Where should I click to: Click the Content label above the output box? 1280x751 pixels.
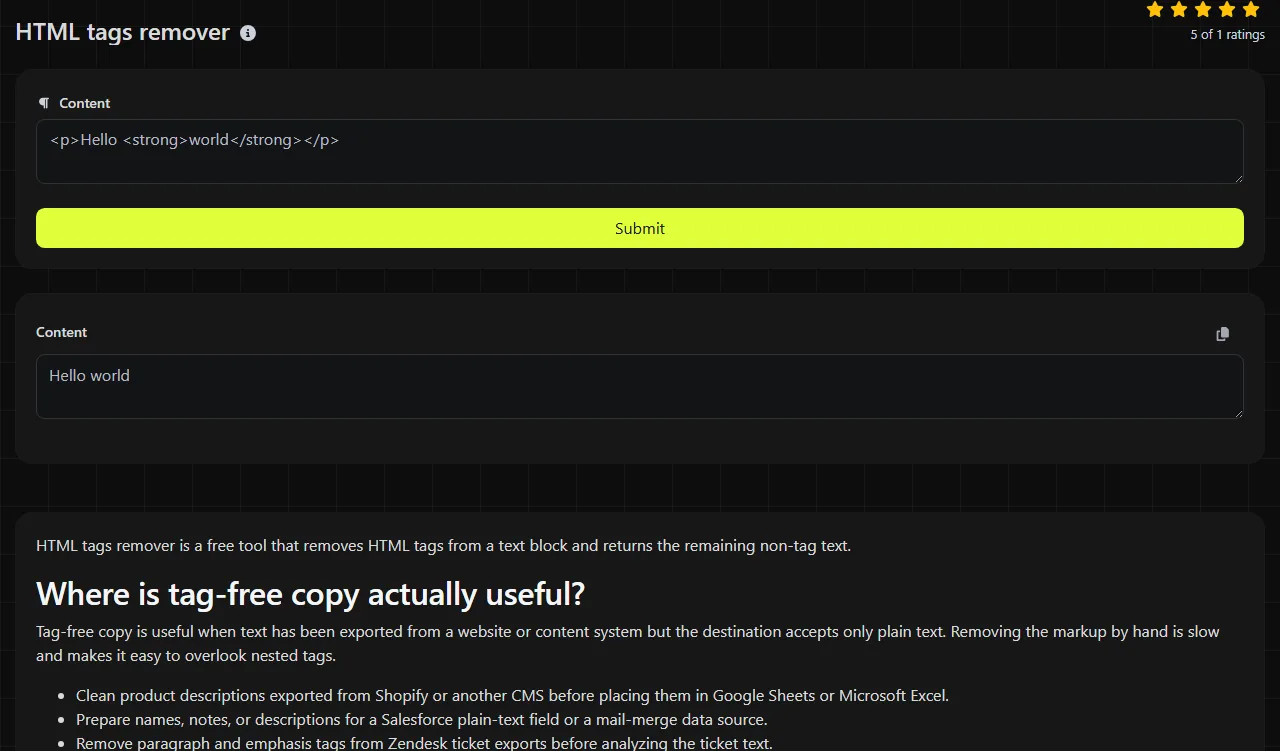(62, 332)
